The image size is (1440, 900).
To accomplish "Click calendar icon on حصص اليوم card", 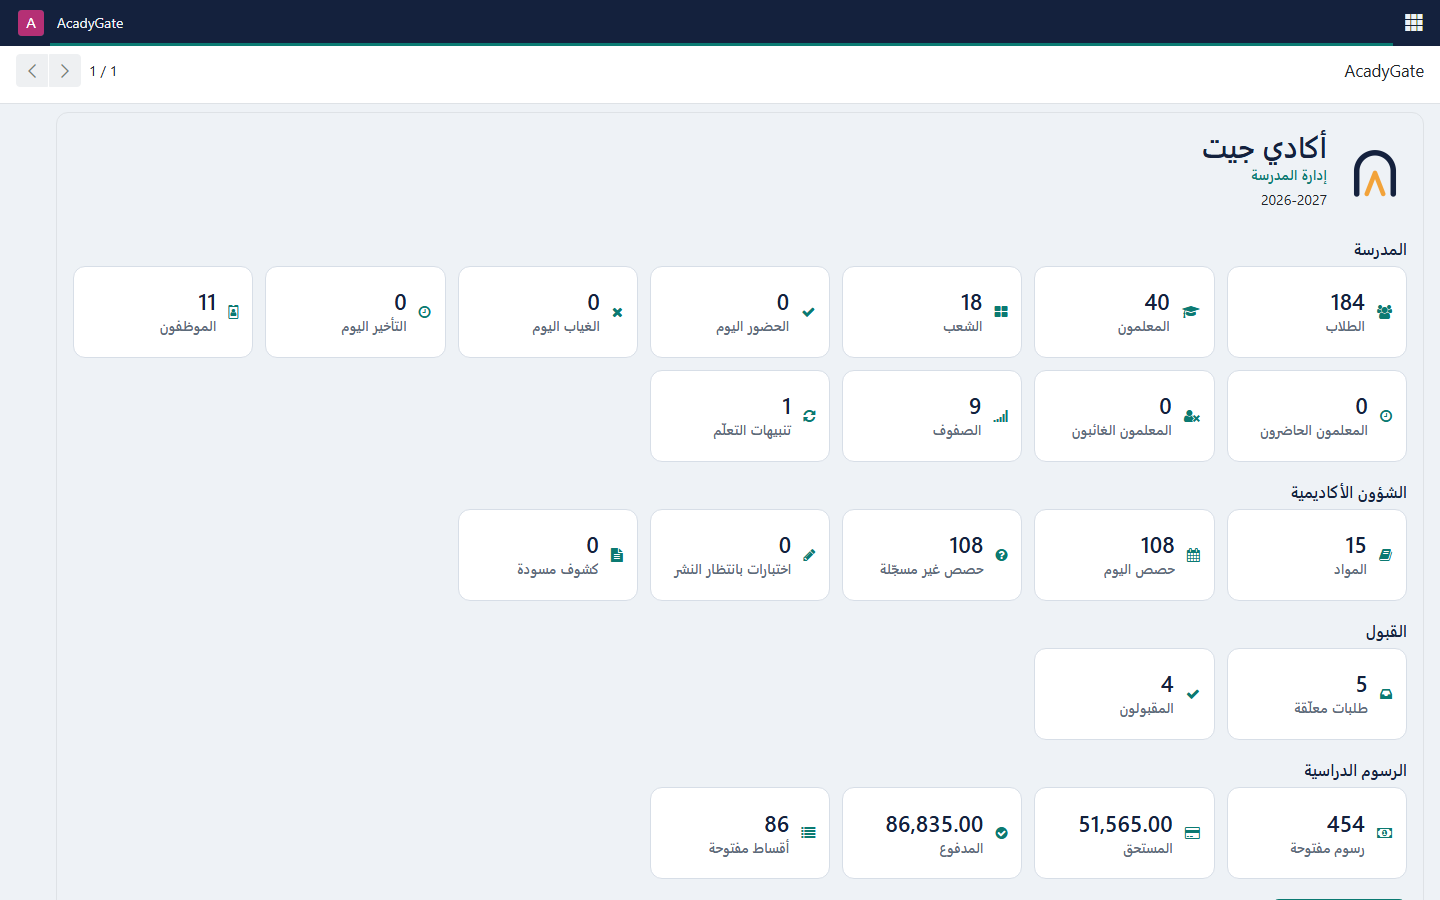I will click(x=1193, y=555).
